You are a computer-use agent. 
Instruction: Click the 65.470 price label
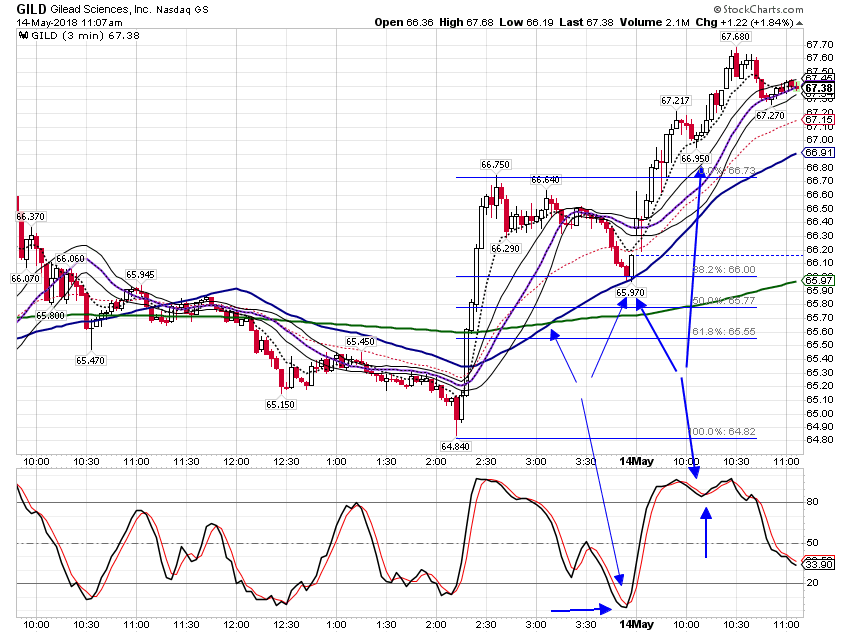91,360
